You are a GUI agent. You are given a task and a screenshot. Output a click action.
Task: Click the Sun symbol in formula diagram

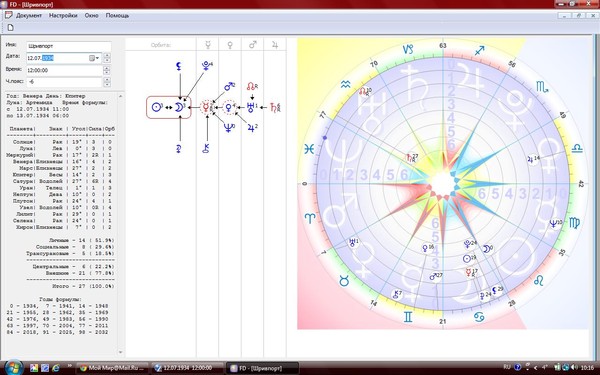coord(156,107)
